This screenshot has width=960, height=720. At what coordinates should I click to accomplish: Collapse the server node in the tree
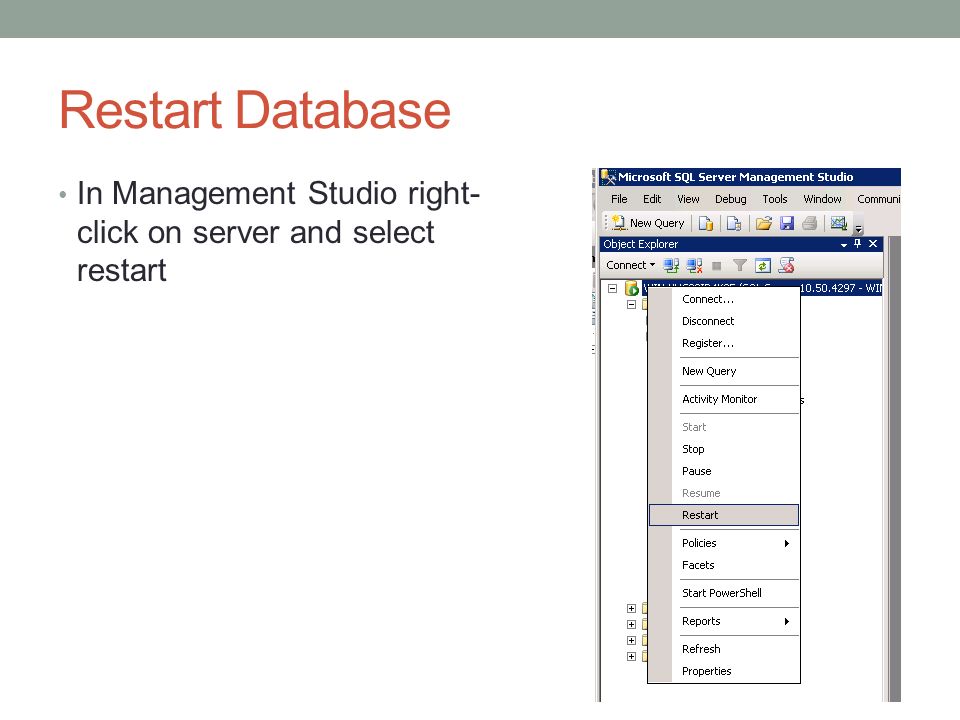612,288
